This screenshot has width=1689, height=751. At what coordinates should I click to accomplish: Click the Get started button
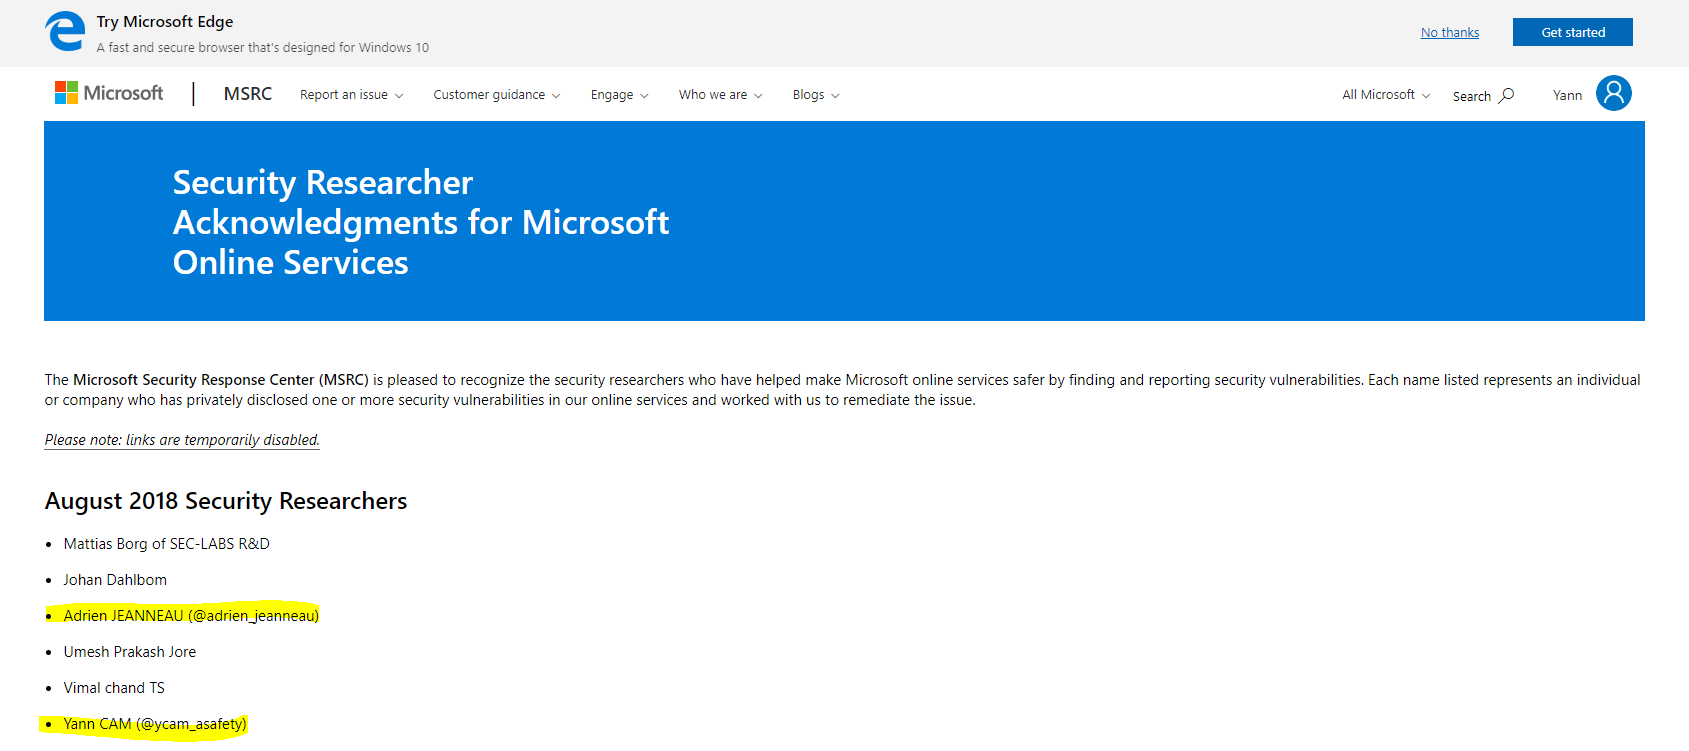pos(1572,32)
